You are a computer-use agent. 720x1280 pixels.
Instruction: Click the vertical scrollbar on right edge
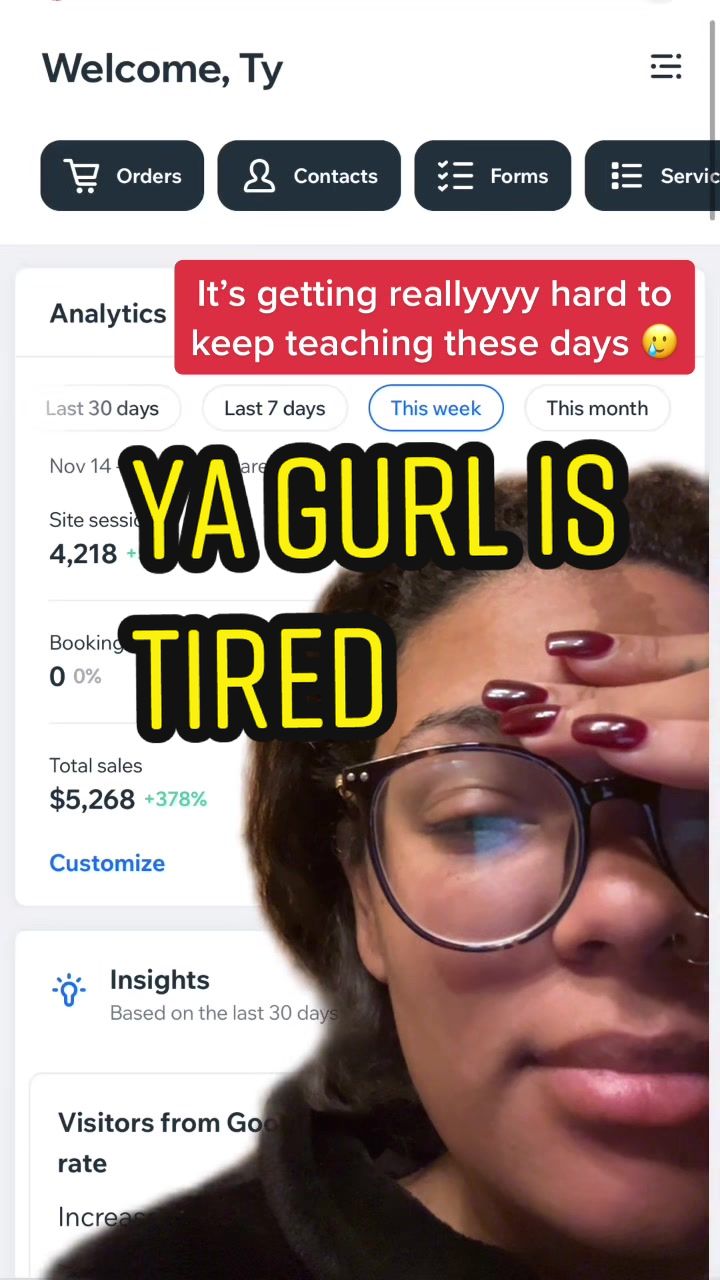[713, 110]
